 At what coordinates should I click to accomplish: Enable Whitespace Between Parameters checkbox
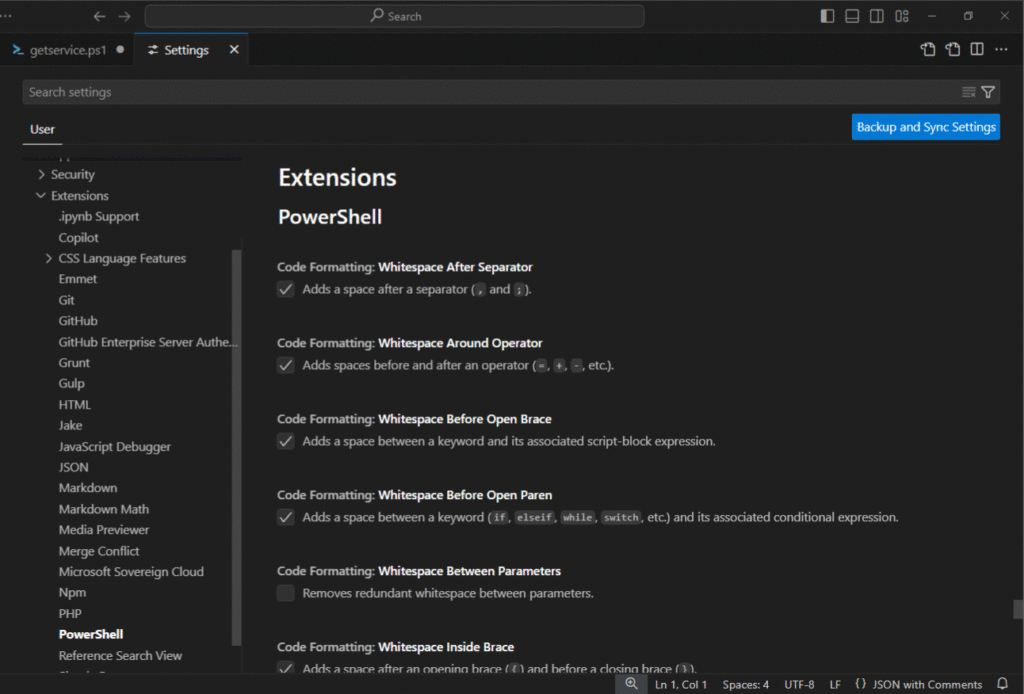click(x=285, y=593)
